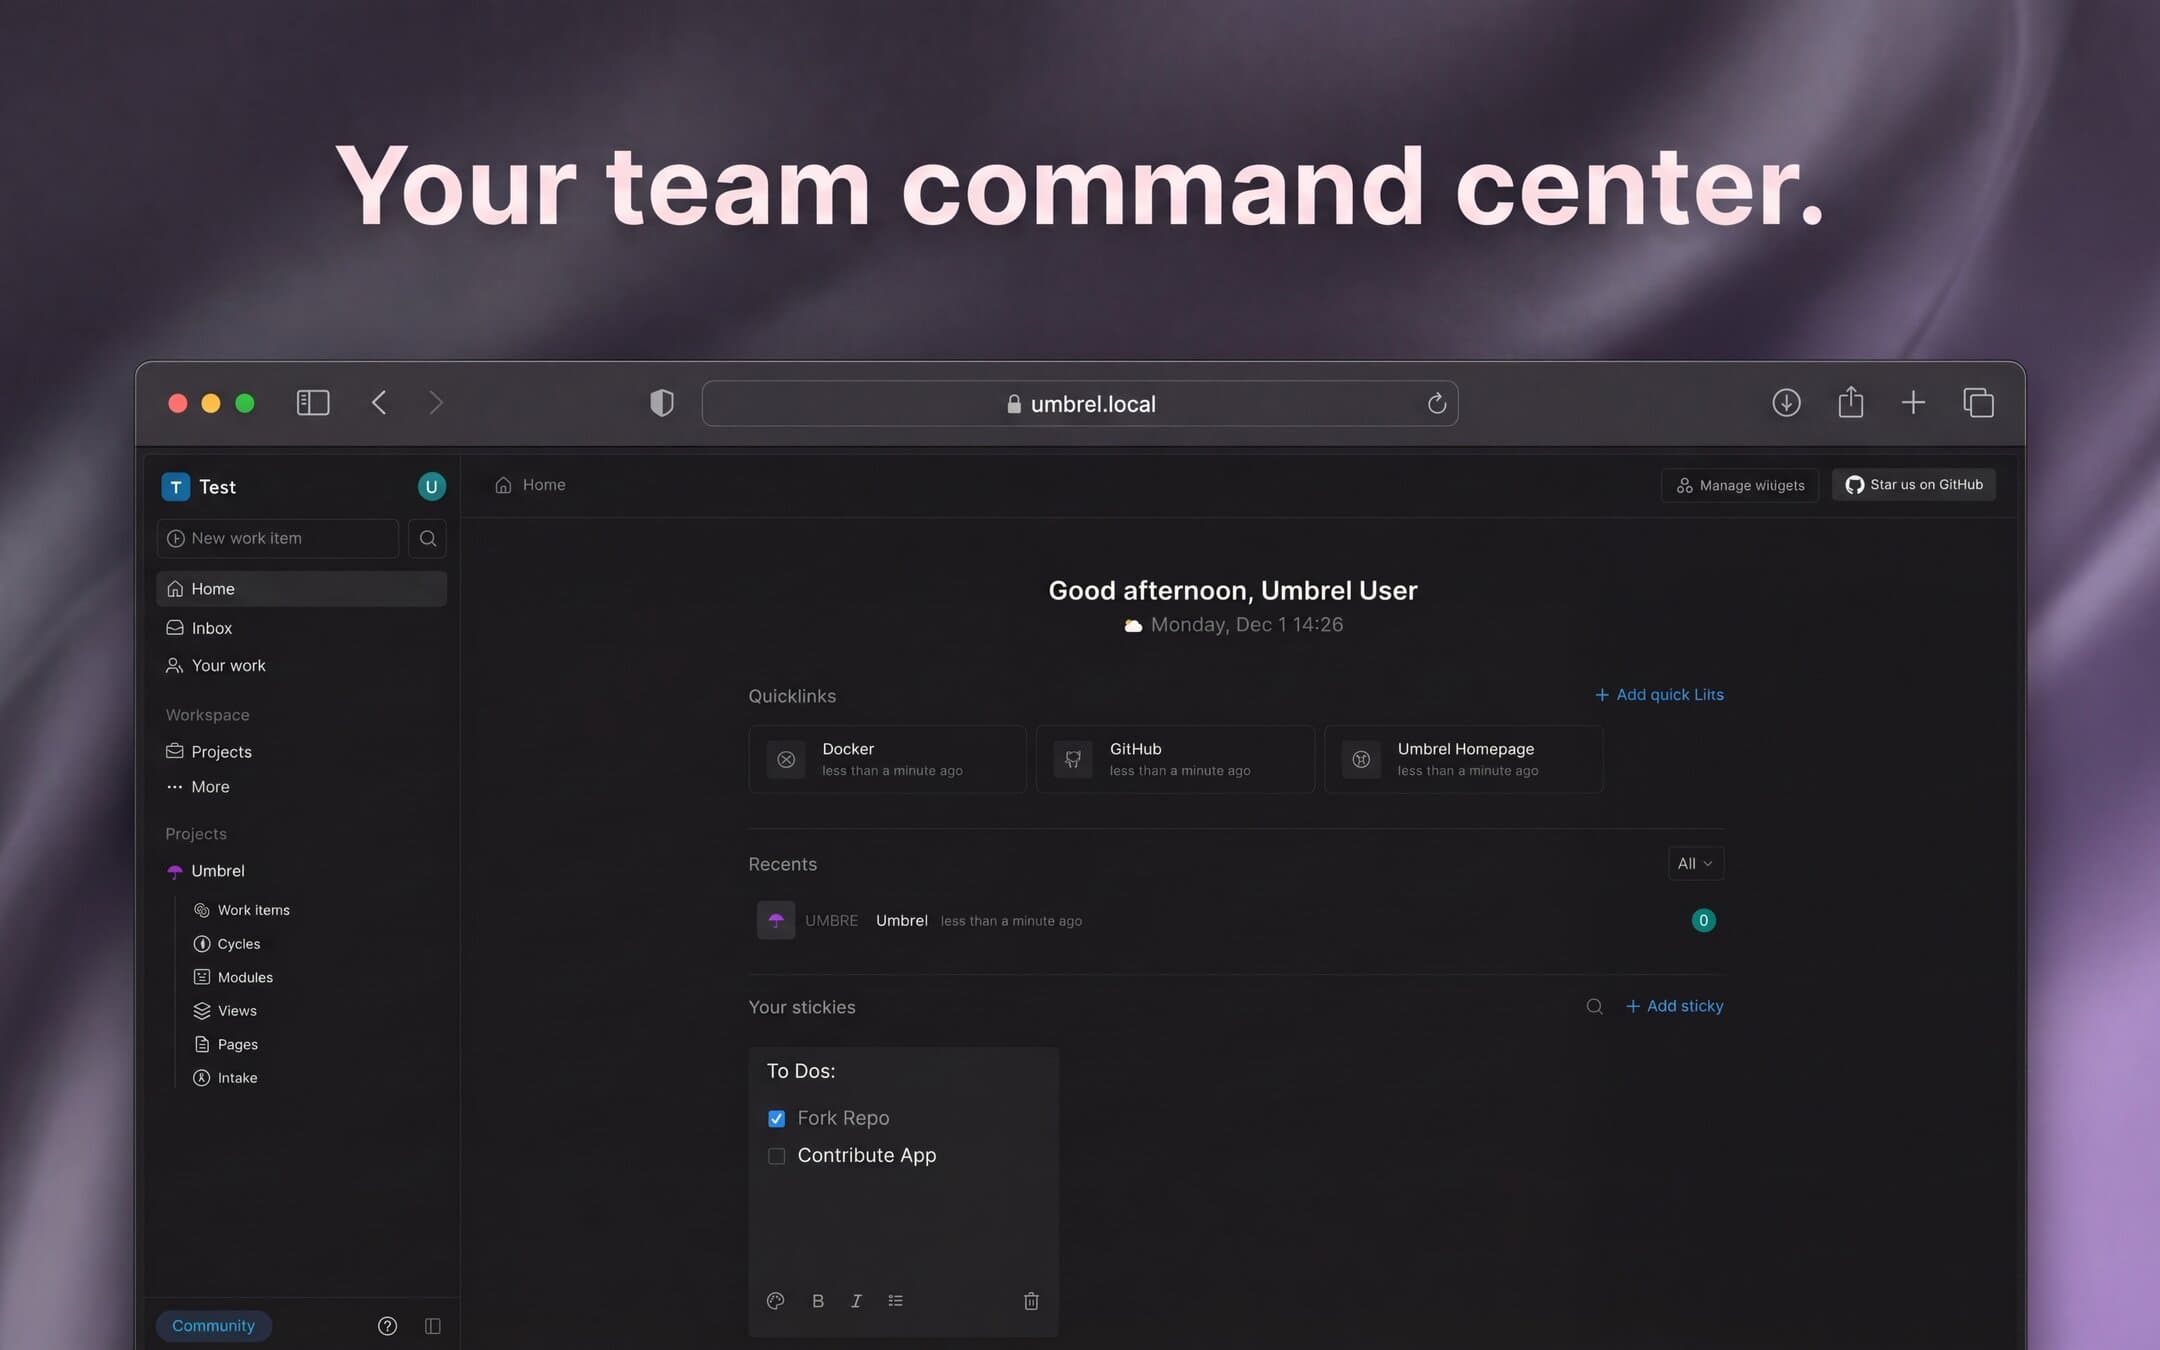Insert checklist in sticky note toolbar
This screenshot has width=2160, height=1350.
click(x=895, y=1300)
